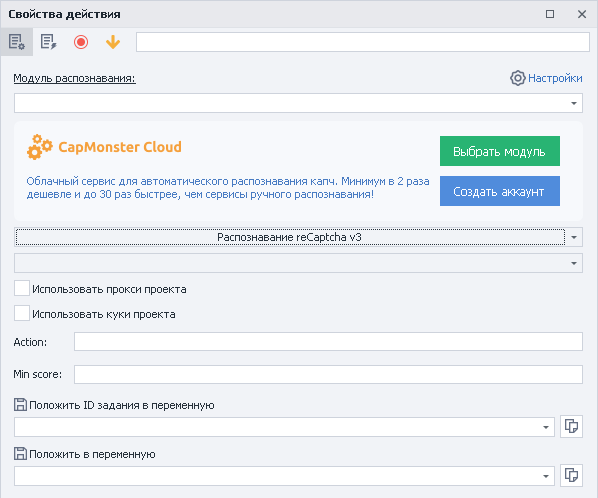
Task: Click the Модуль распознавания label
Action: [74, 78]
